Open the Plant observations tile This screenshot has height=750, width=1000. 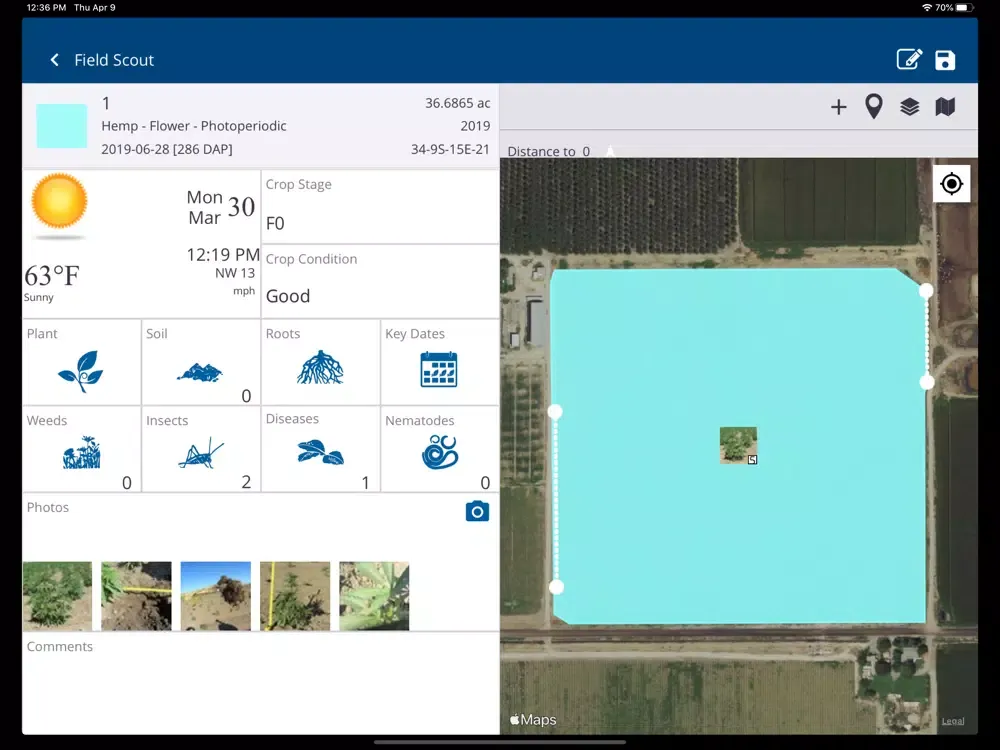[82, 362]
